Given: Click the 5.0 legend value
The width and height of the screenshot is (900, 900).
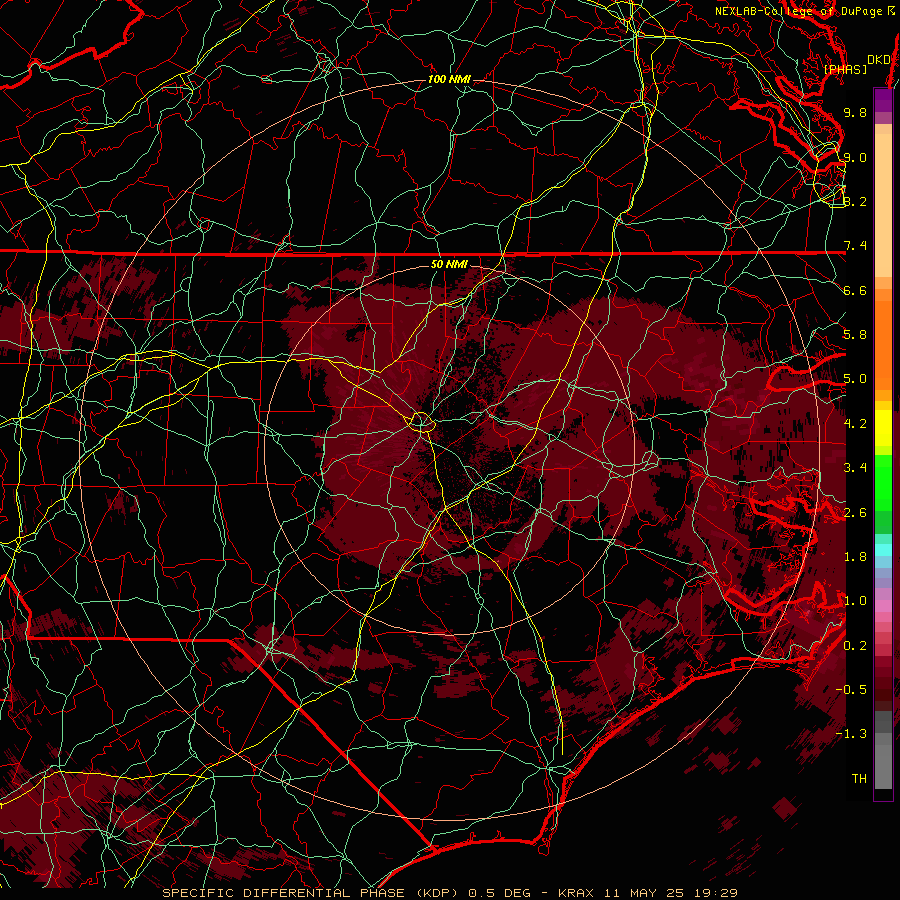Looking at the screenshot, I should tap(855, 379).
